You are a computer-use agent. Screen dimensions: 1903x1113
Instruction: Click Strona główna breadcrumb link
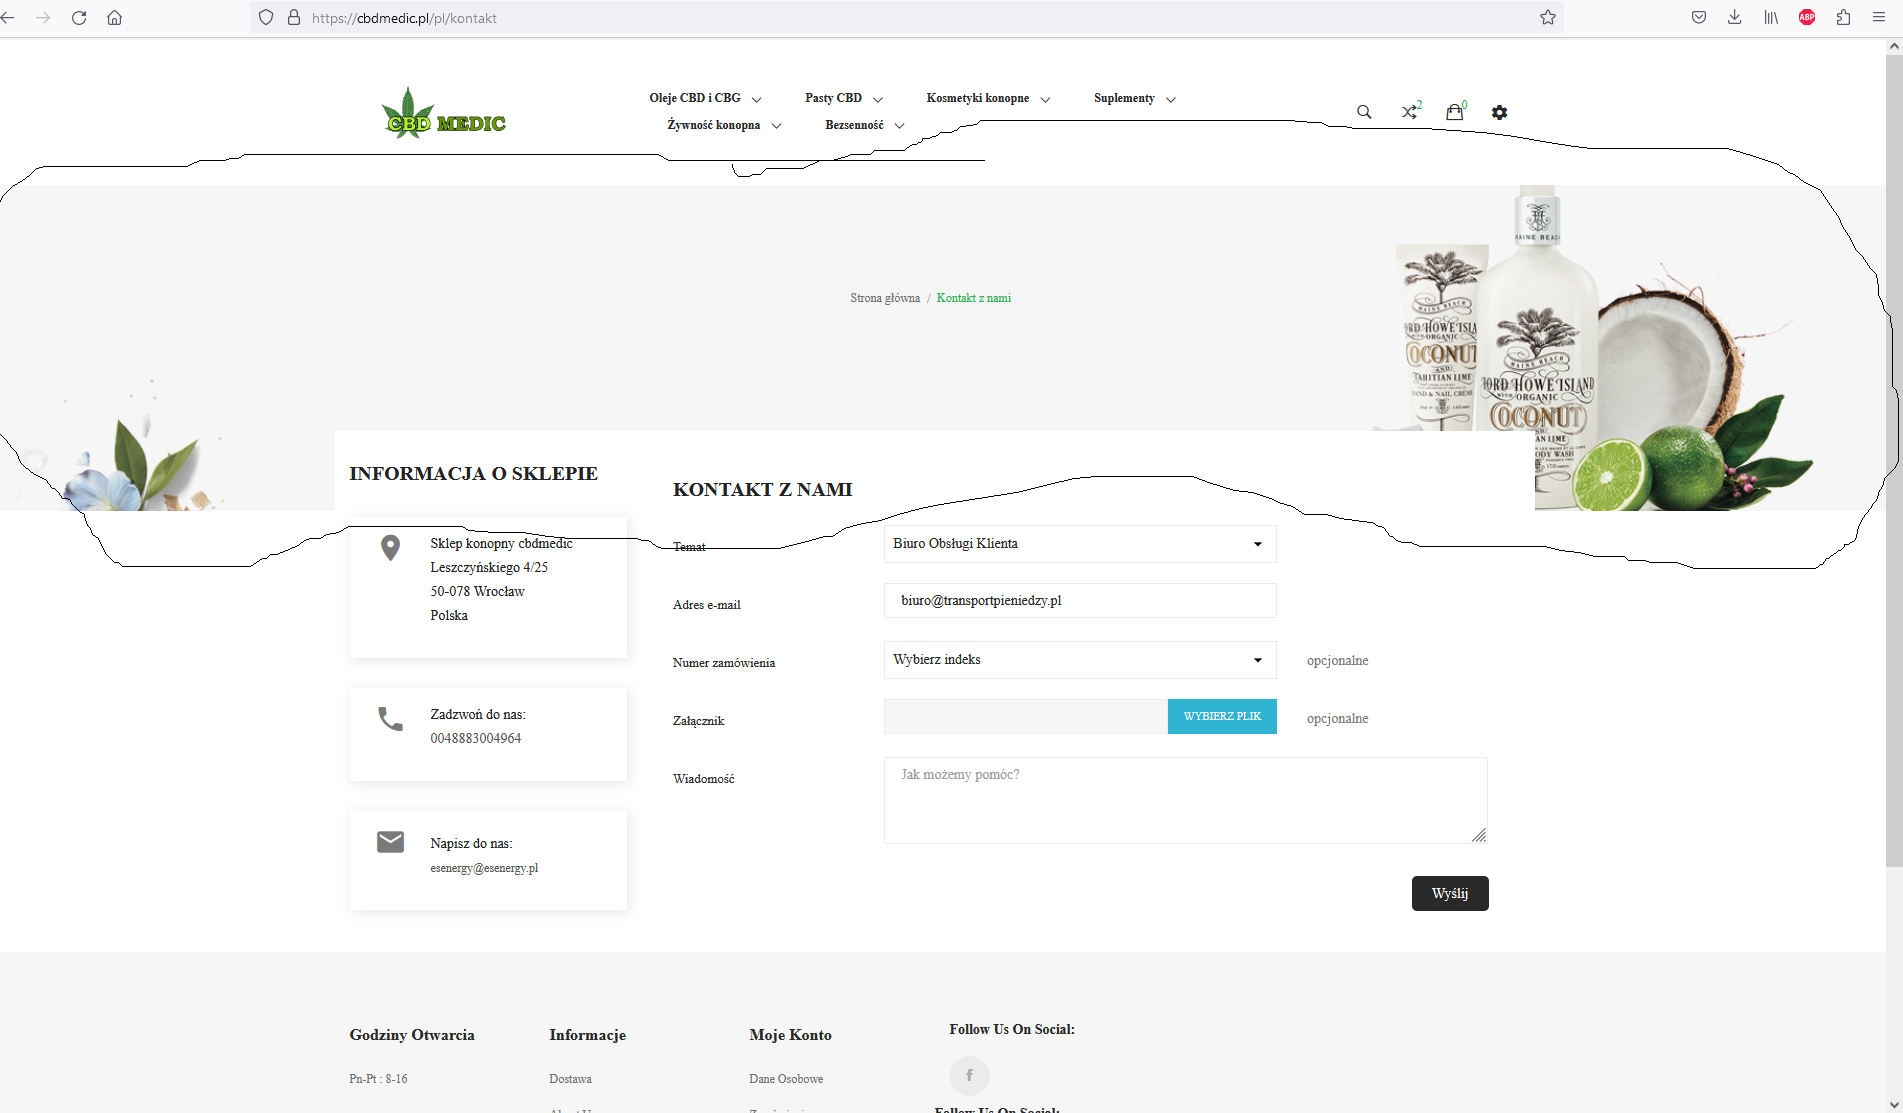[x=885, y=298]
